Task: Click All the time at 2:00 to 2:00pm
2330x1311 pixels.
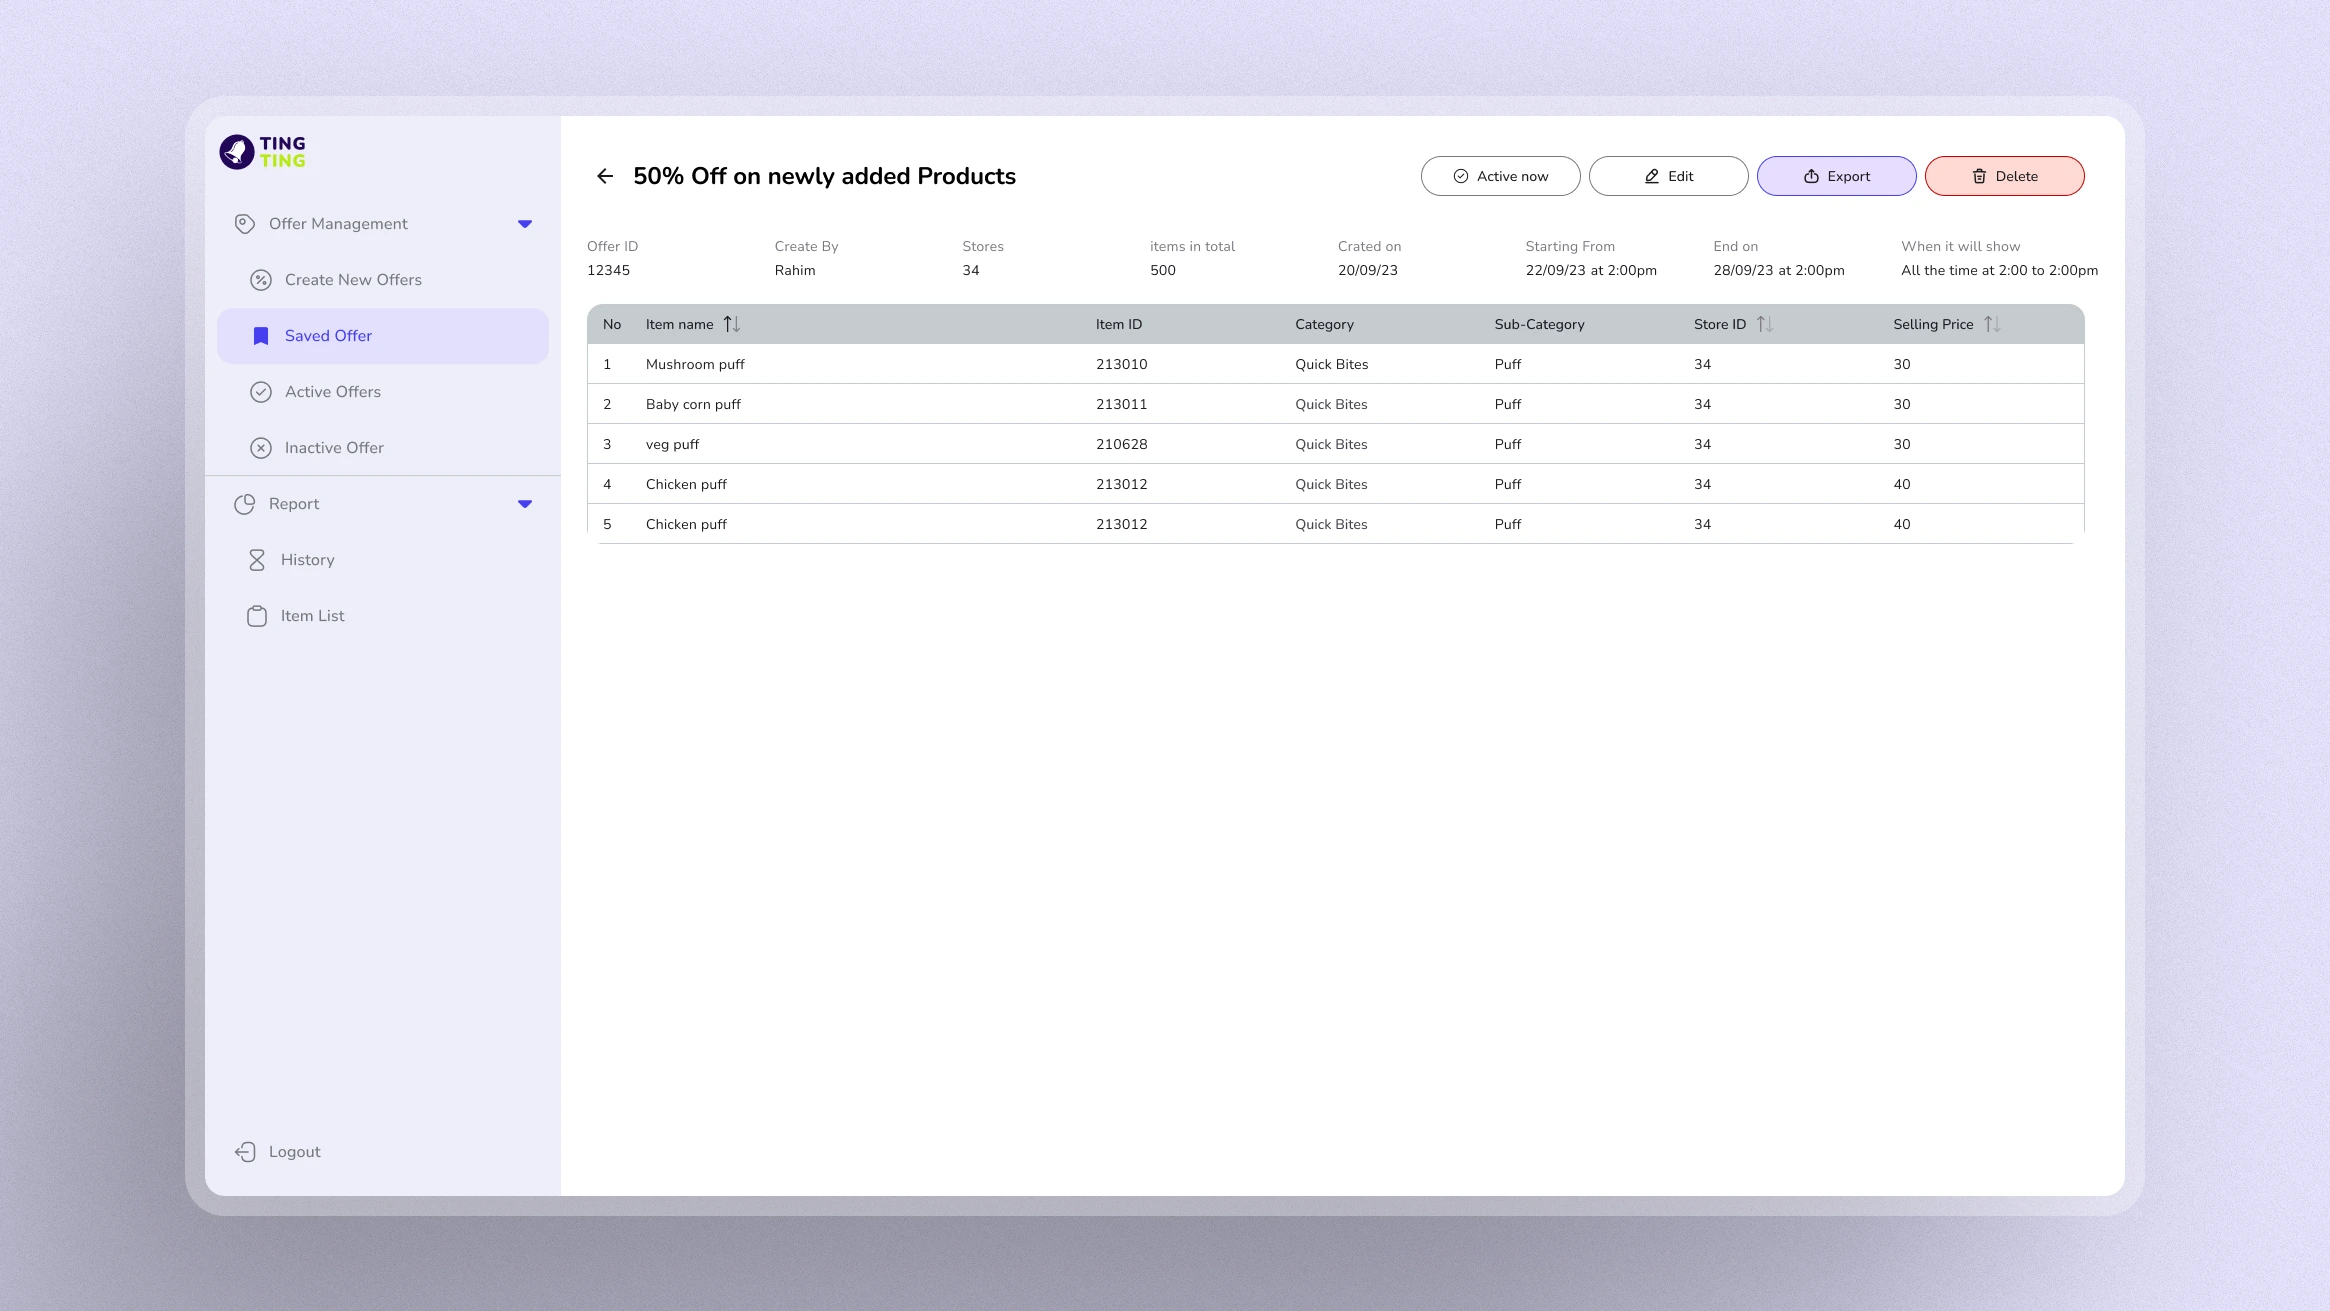Action: click(x=2000, y=270)
